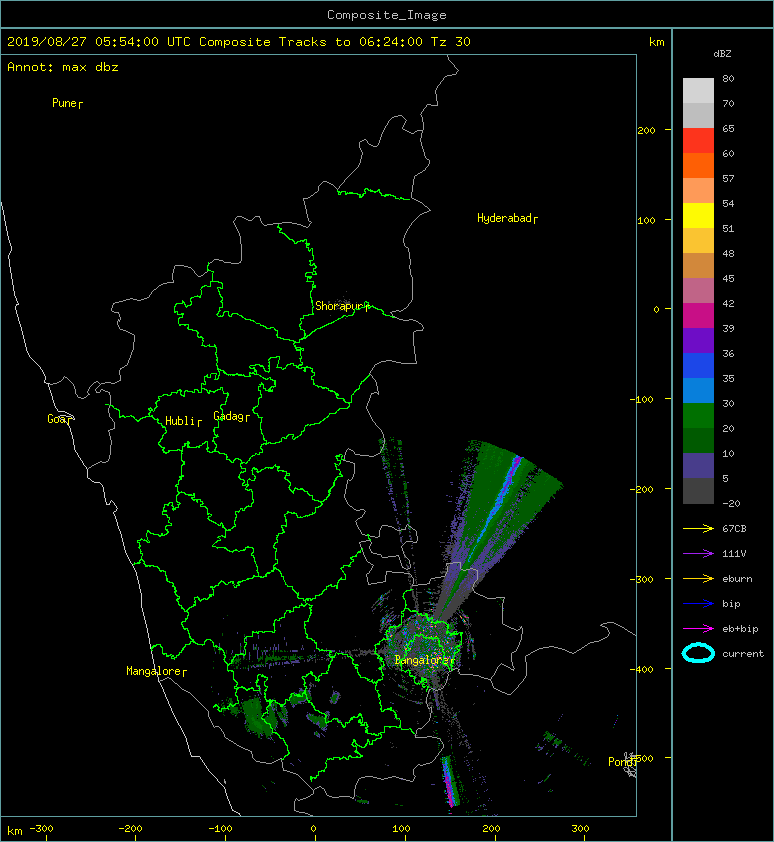Click the 200 km vertical axis tick
This screenshot has width=774, height=842.
click(647, 130)
